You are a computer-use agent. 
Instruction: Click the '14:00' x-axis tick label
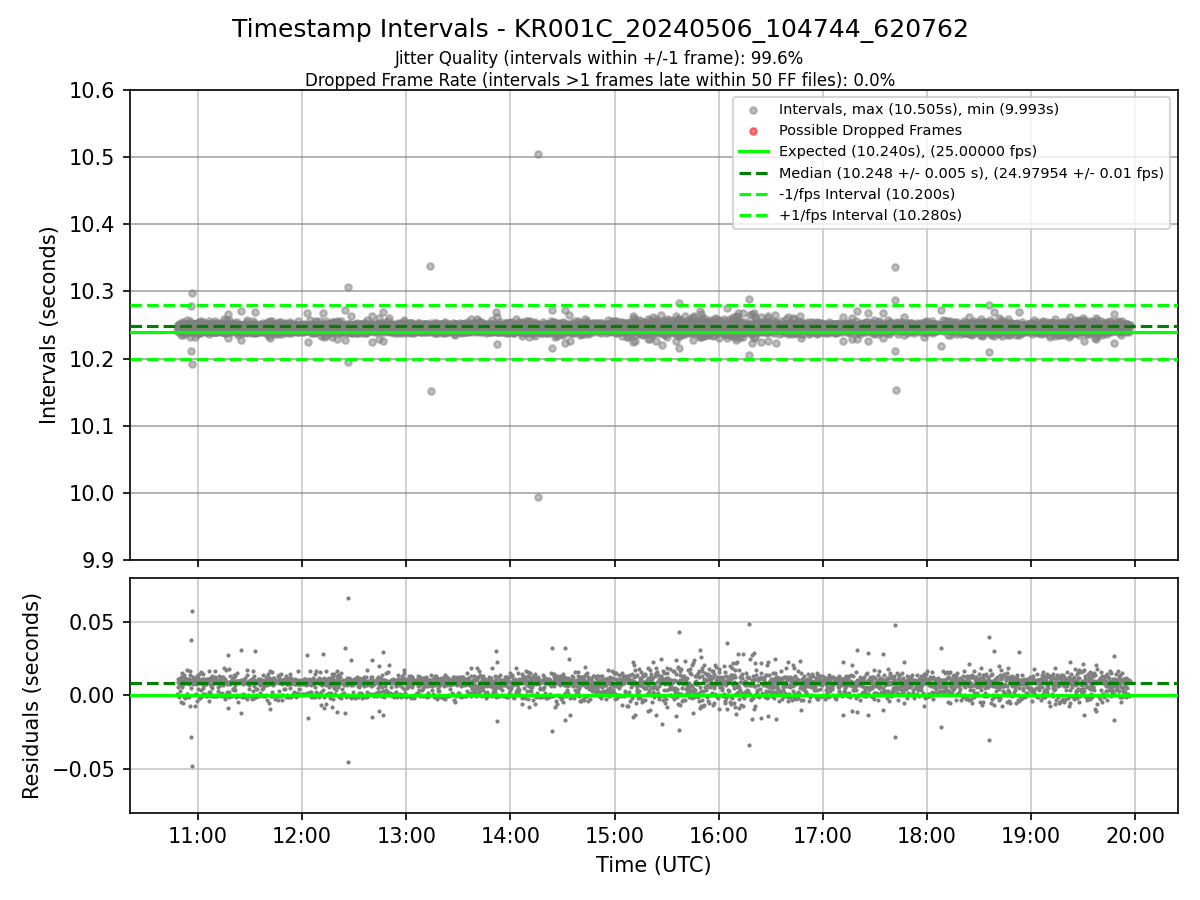click(510, 834)
